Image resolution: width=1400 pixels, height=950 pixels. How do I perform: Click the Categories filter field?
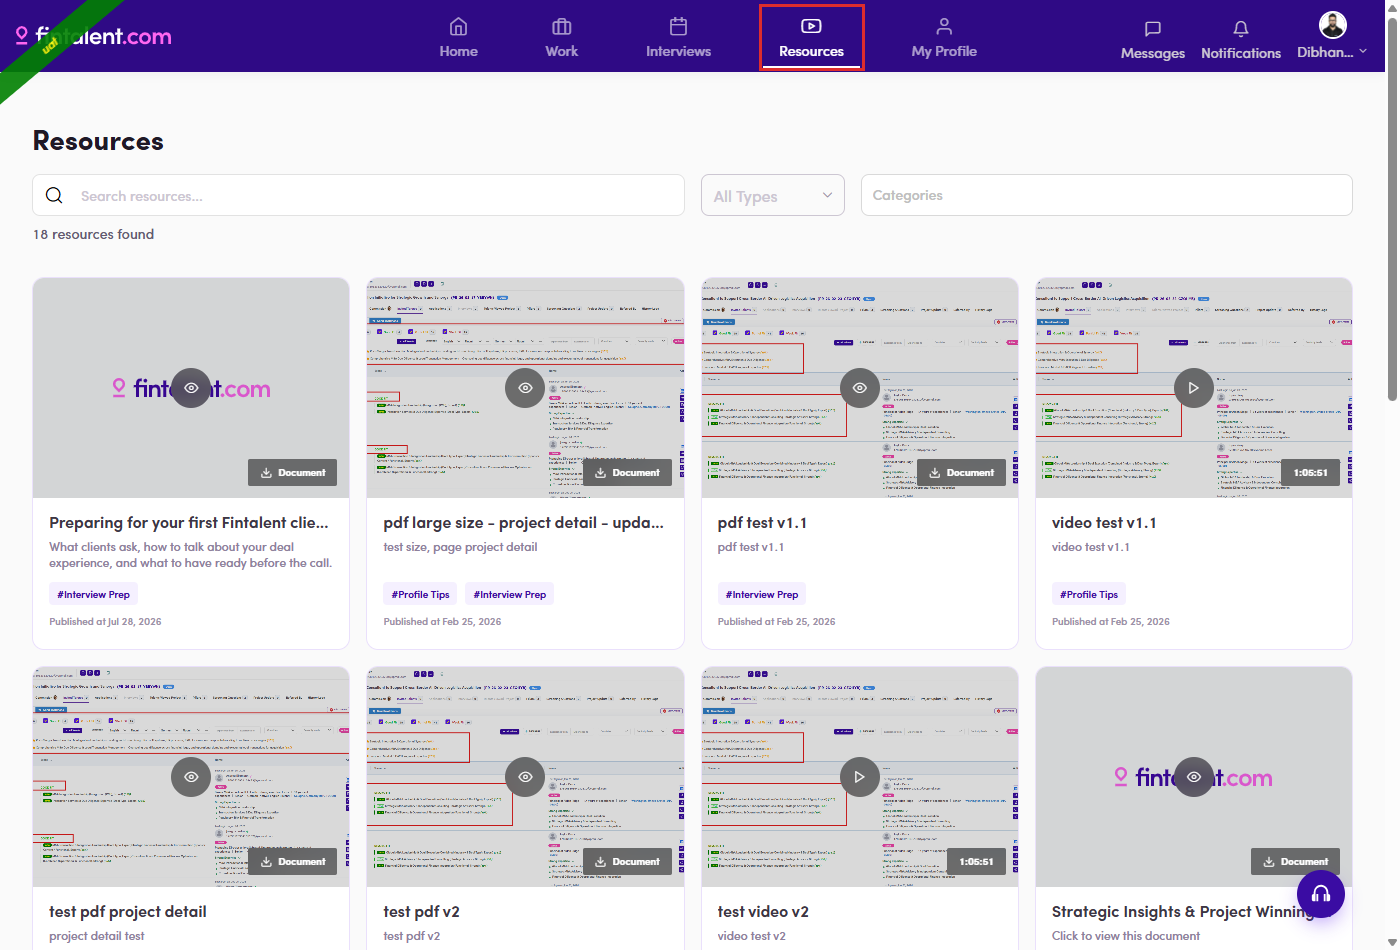(1106, 196)
